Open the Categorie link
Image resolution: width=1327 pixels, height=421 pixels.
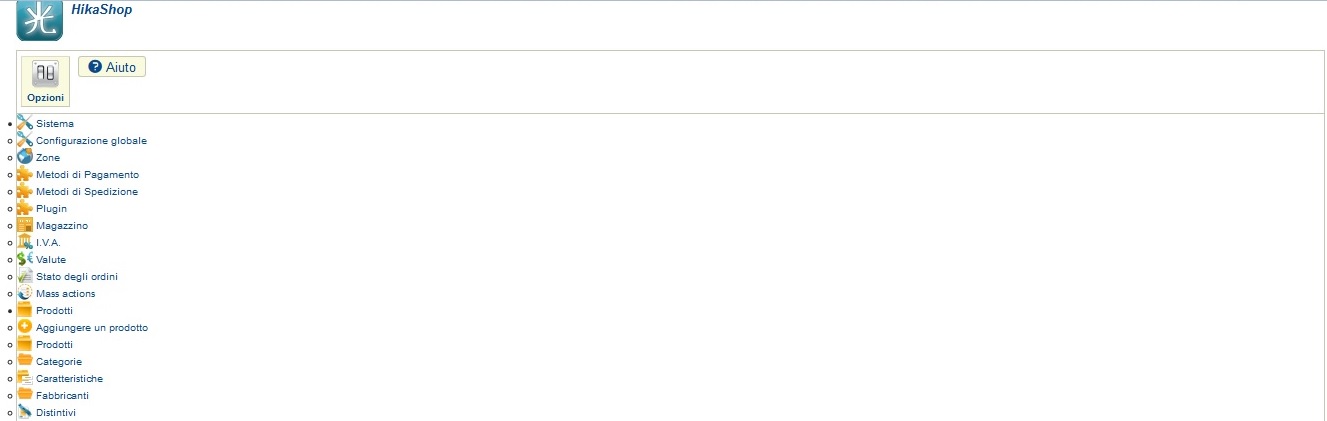click(59, 362)
